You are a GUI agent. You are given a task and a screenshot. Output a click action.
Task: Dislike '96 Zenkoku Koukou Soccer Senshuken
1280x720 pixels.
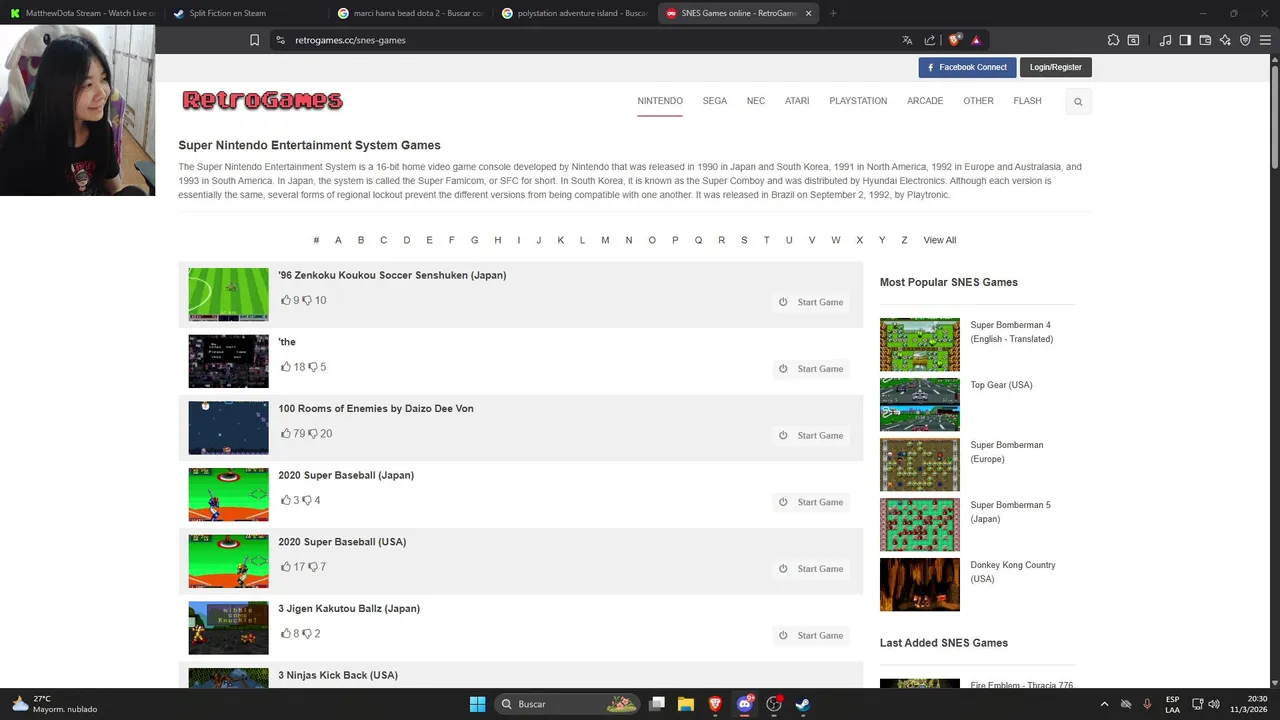coord(308,300)
